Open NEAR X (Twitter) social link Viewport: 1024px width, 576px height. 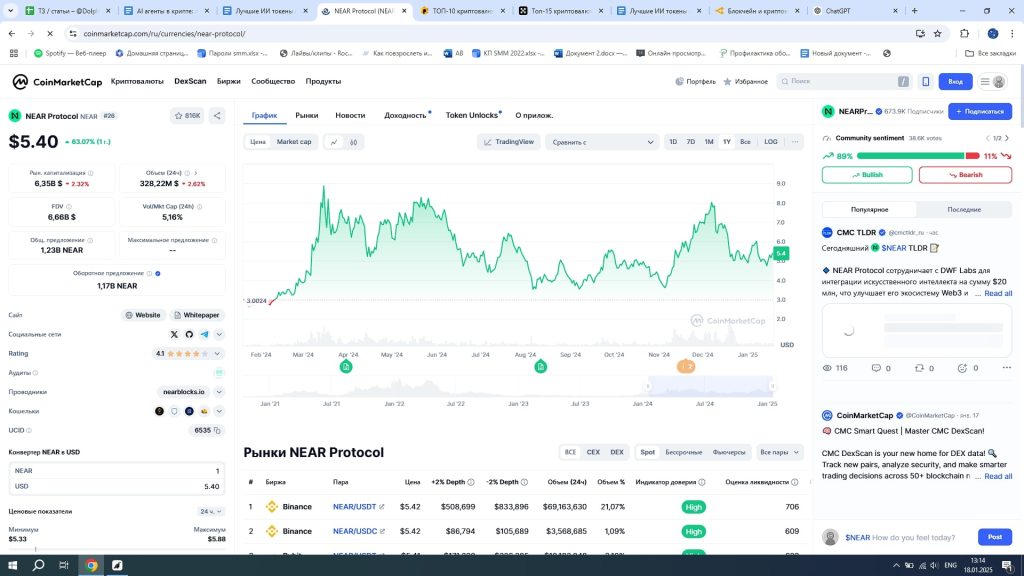[x=174, y=334]
